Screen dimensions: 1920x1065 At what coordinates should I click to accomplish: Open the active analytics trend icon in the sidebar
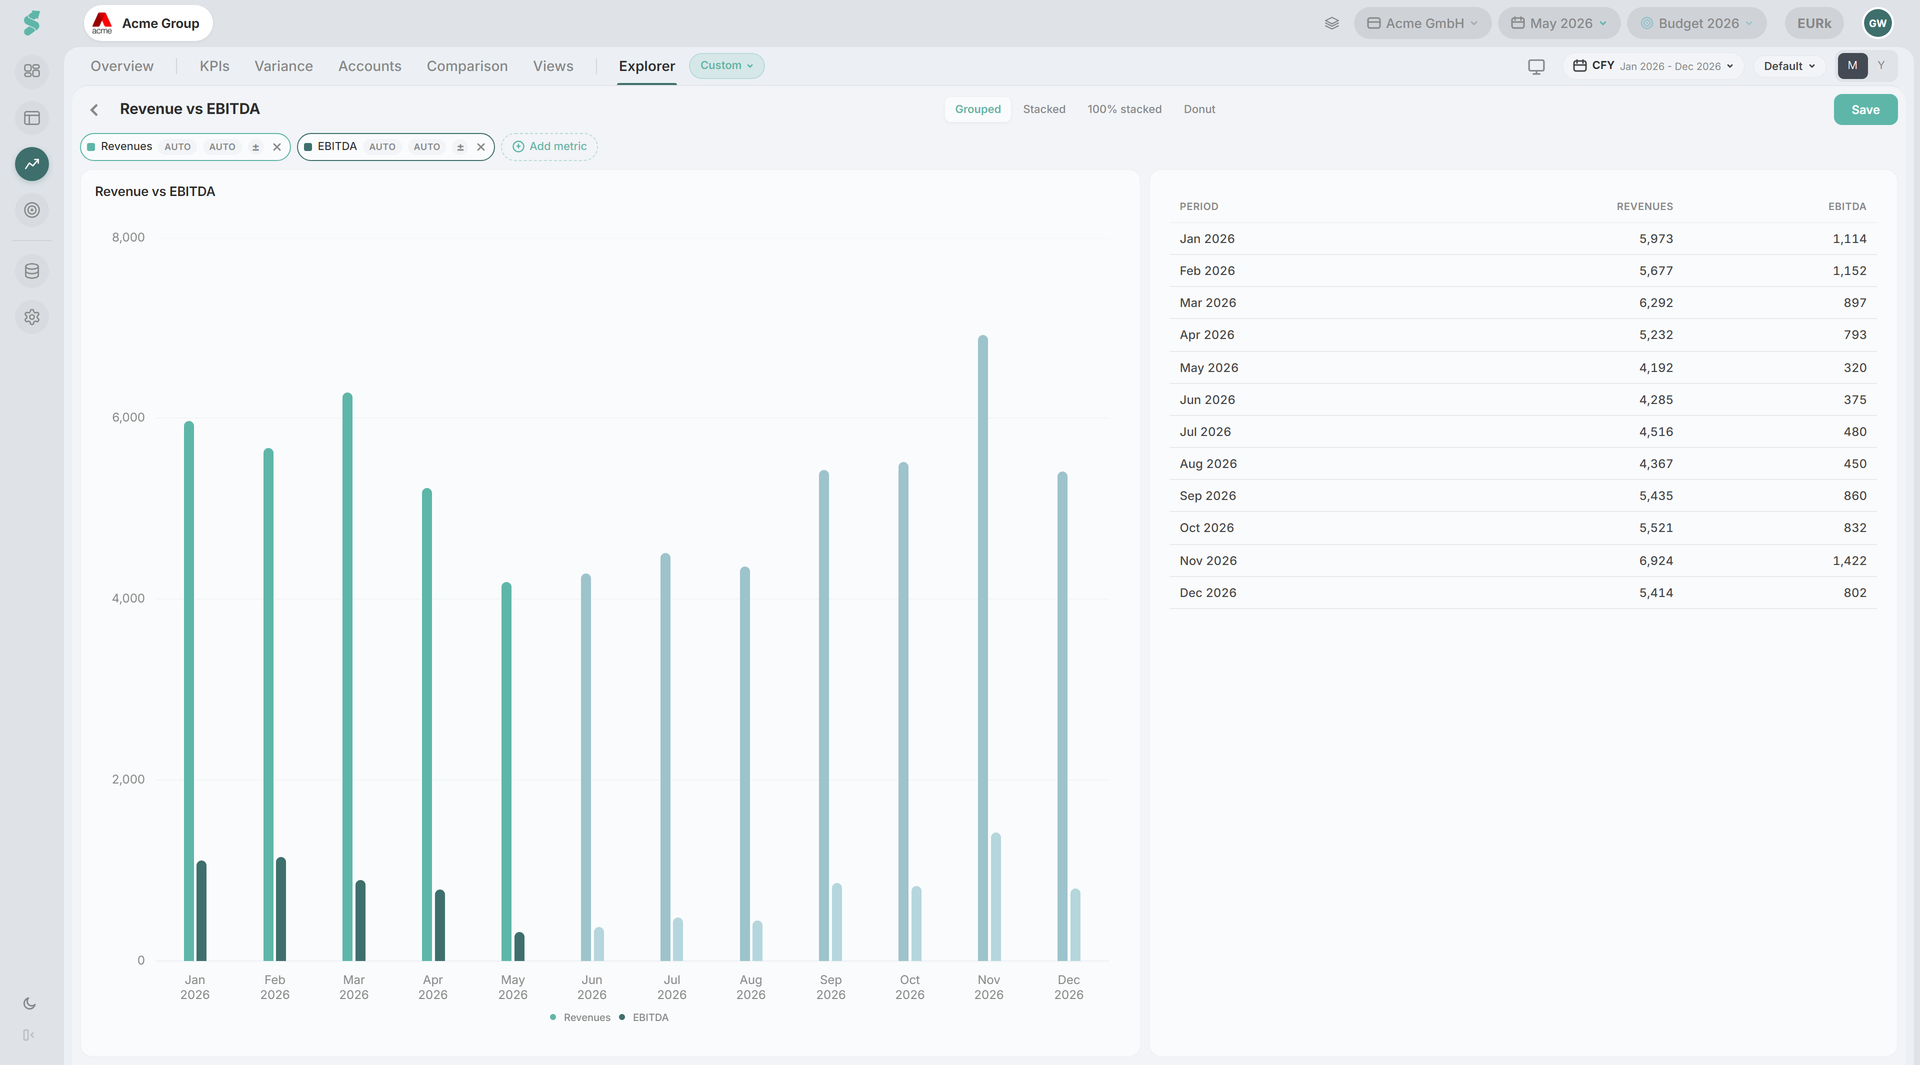pos(32,164)
